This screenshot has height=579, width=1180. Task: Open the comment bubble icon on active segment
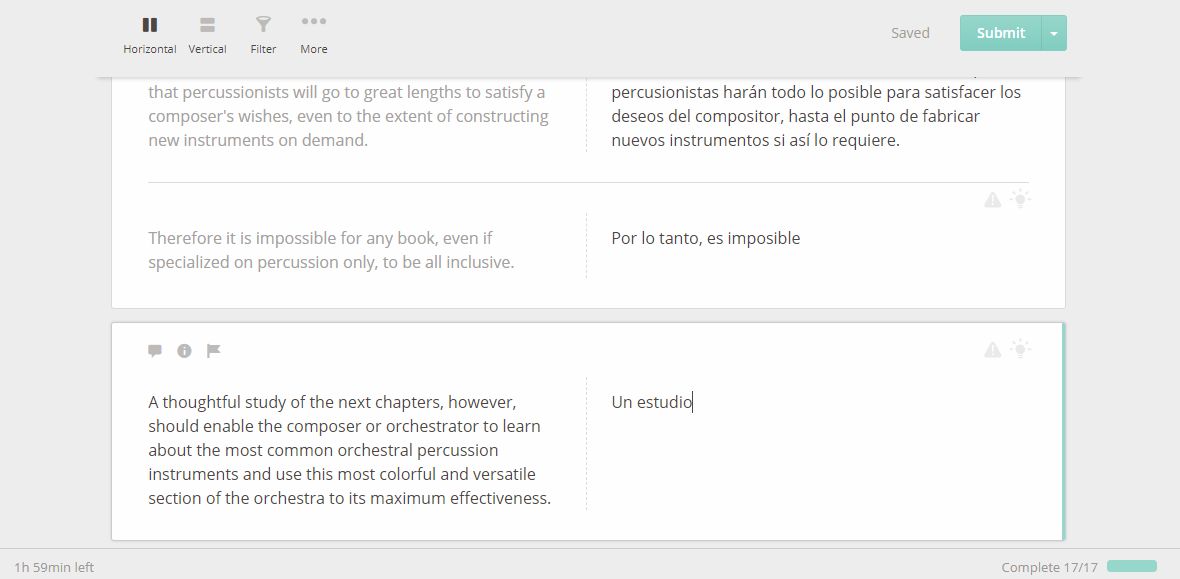(x=155, y=351)
